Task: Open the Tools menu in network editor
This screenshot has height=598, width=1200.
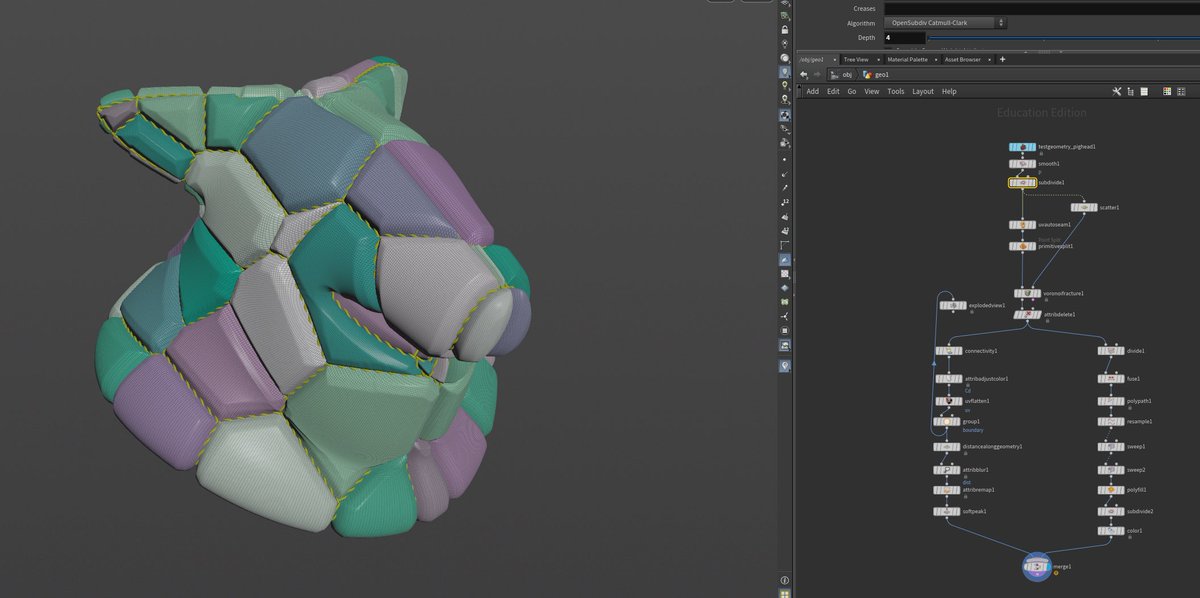Action: (896, 91)
